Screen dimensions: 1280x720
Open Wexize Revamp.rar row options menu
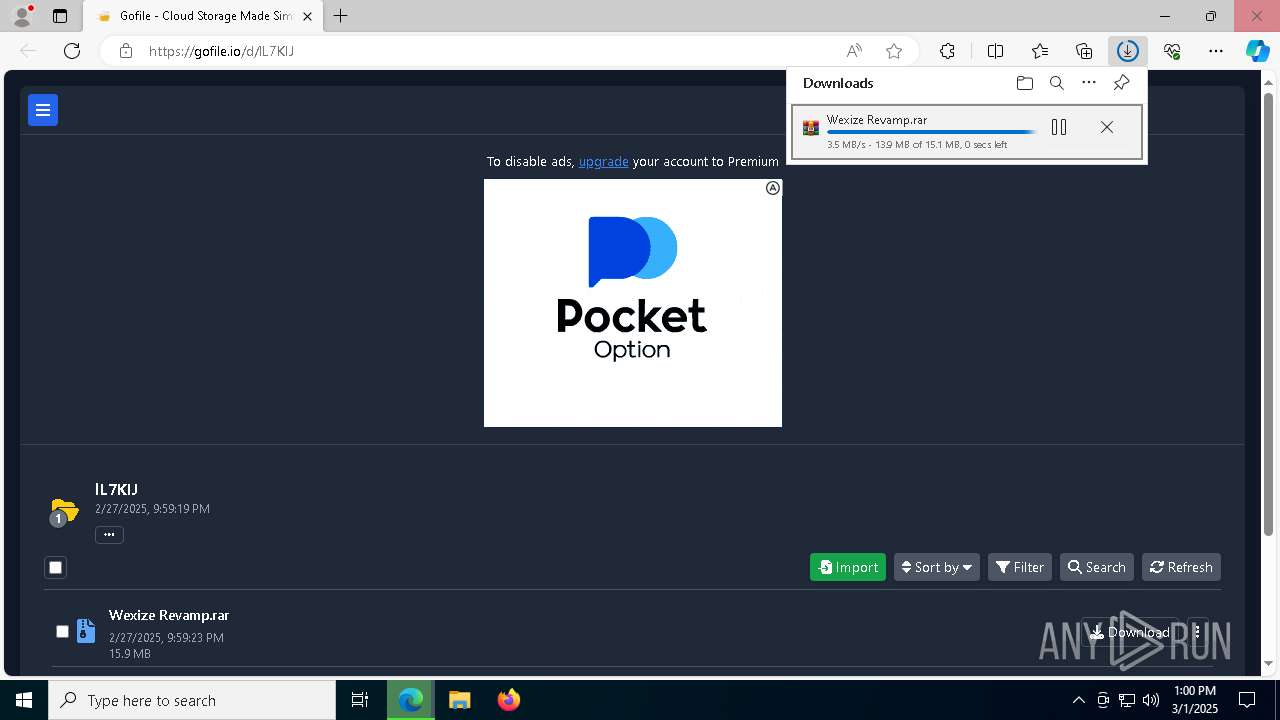[x=1197, y=632]
